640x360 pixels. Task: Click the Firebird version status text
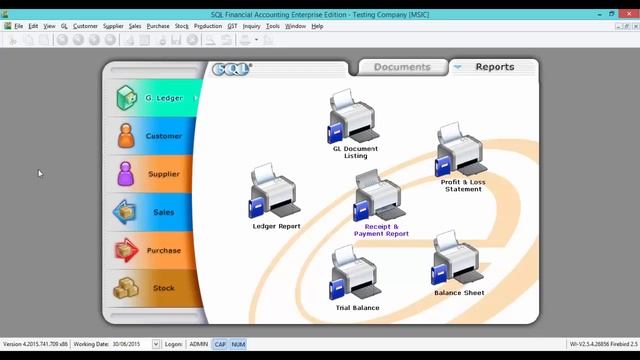pyautogui.click(x=604, y=344)
